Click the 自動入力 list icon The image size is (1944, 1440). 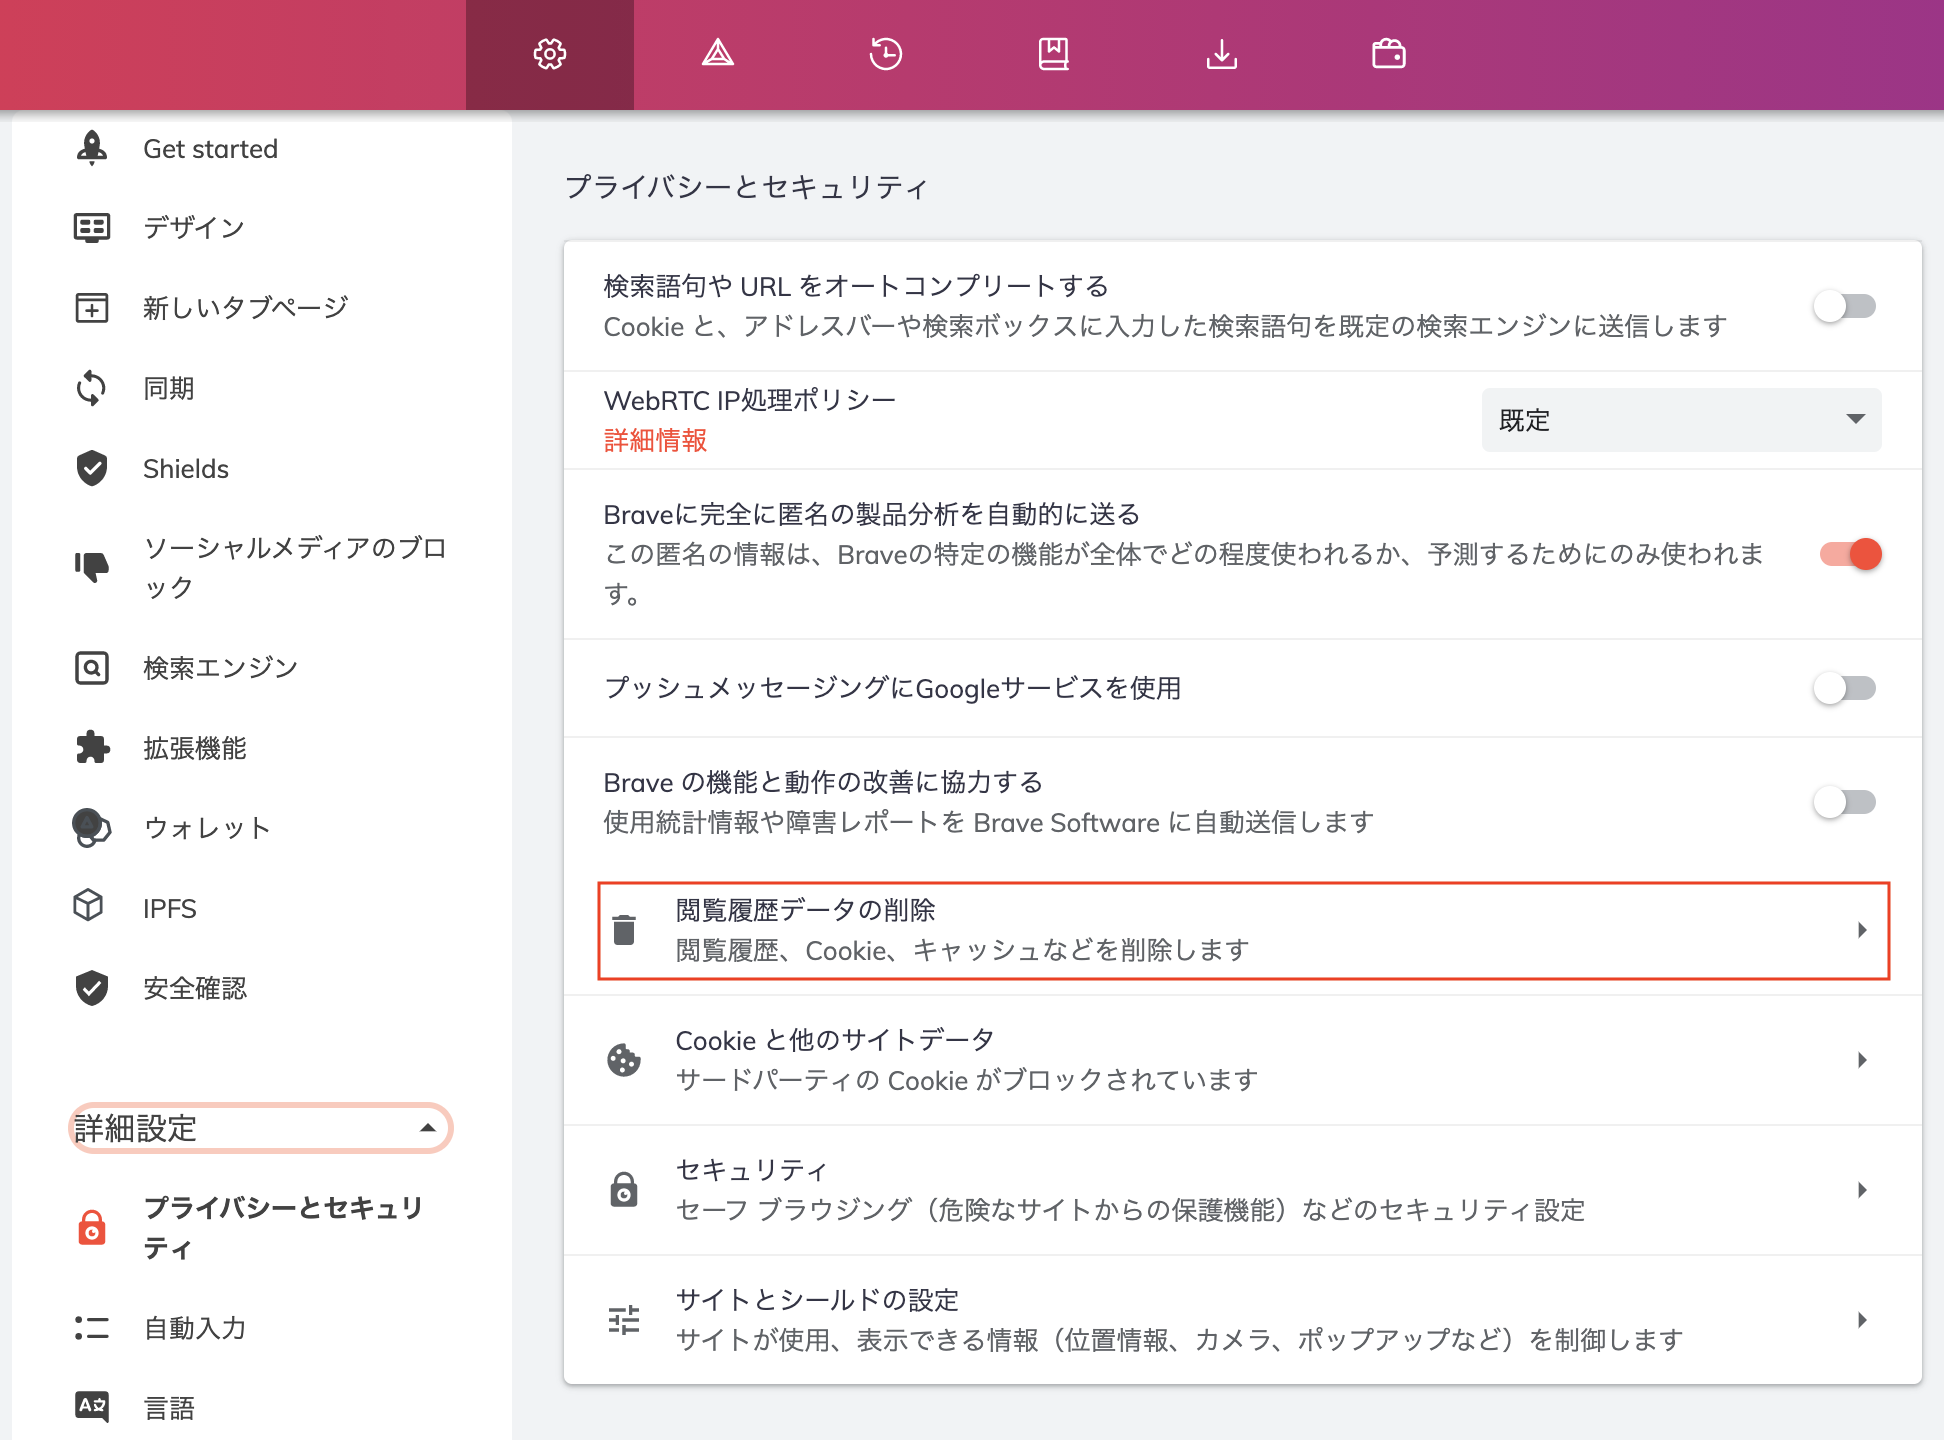coord(92,1328)
